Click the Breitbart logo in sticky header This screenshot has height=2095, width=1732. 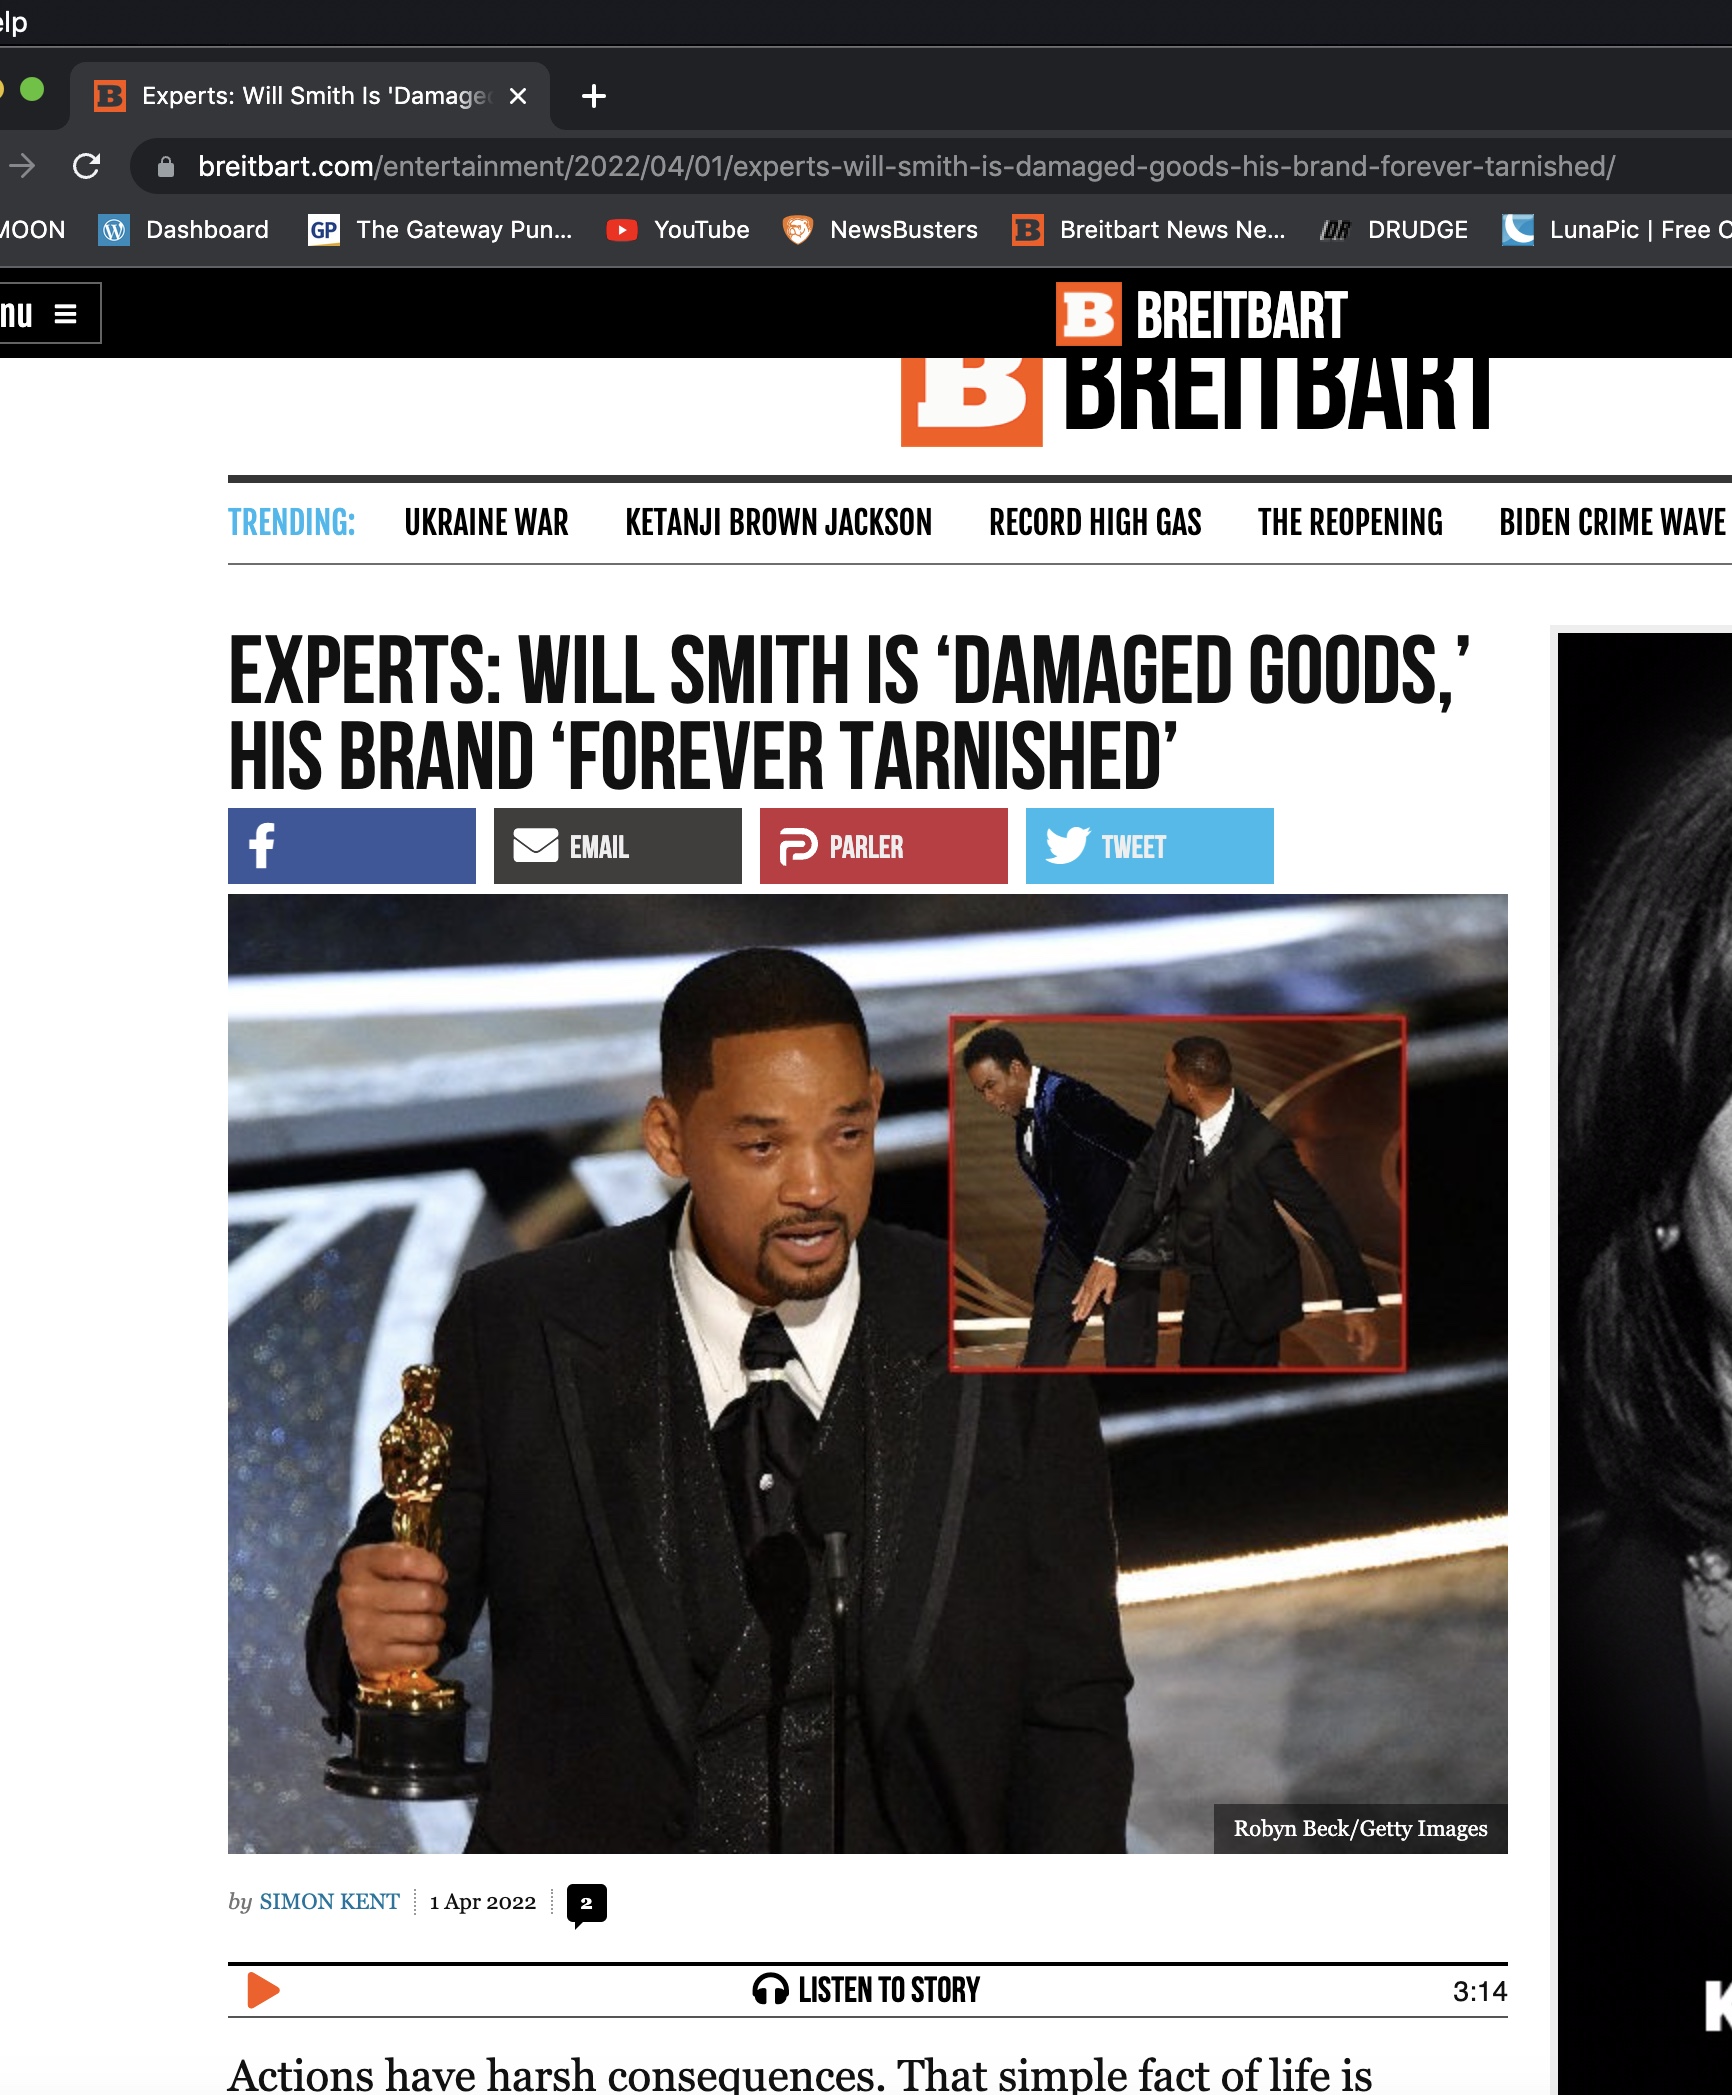pos(1201,315)
